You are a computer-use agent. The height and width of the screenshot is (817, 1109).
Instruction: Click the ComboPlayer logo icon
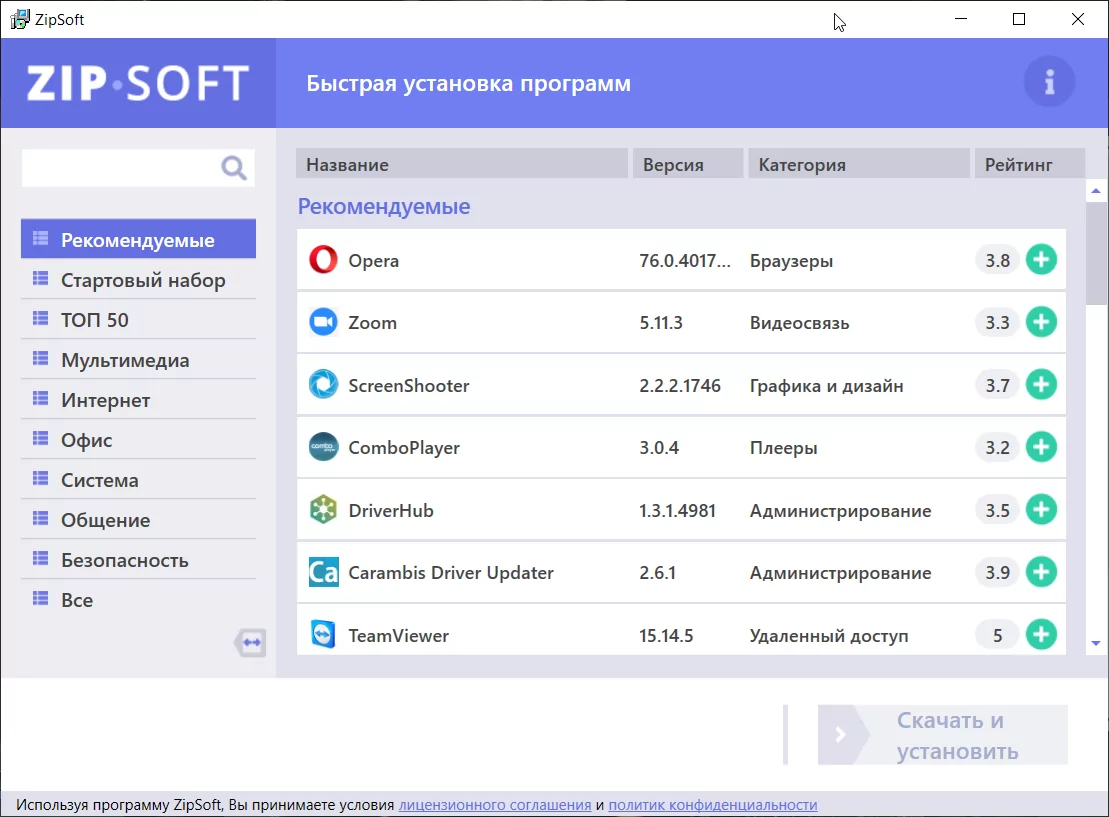323,447
